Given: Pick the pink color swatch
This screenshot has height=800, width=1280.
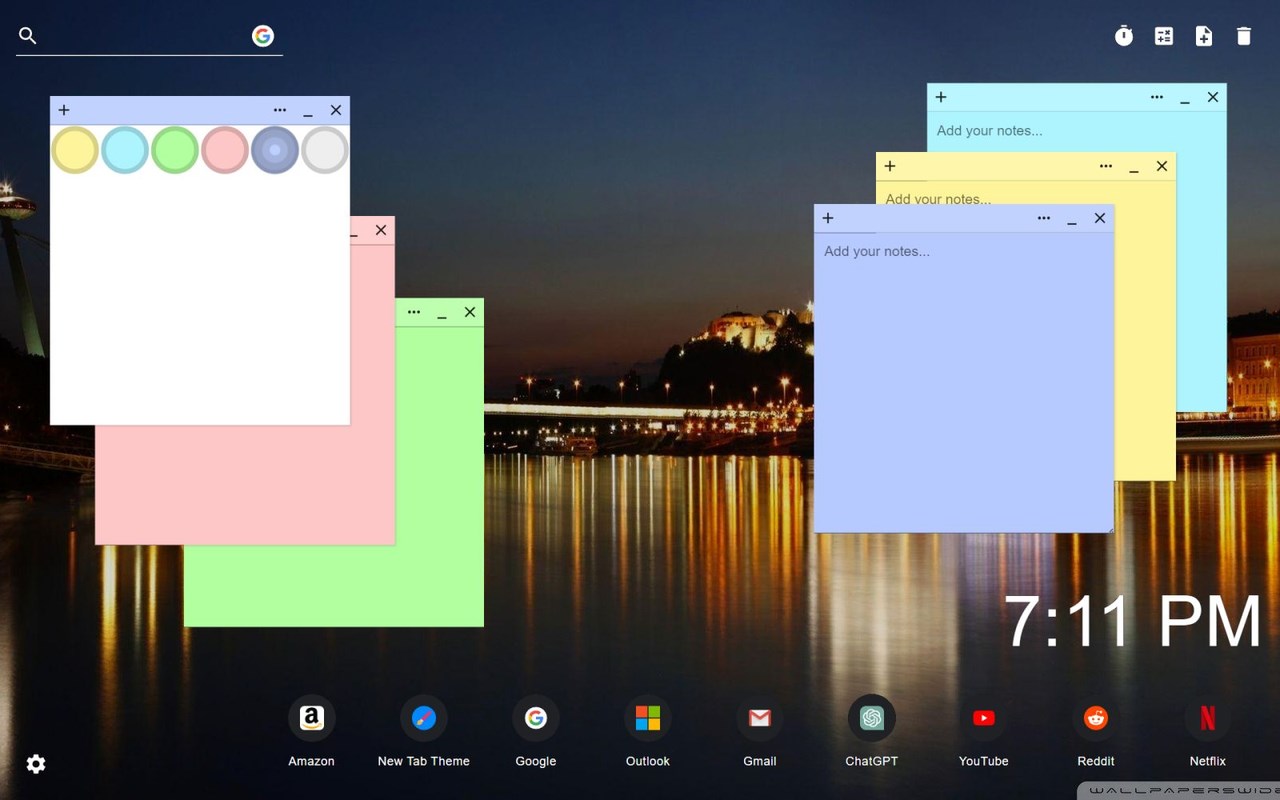Looking at the screenshot, I should click(225, 150).
